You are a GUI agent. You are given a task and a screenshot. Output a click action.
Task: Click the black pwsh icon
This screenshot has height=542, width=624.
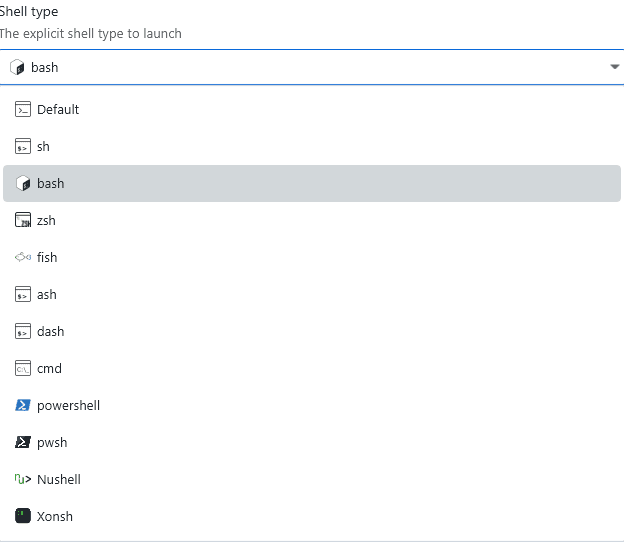coord(23,442)
